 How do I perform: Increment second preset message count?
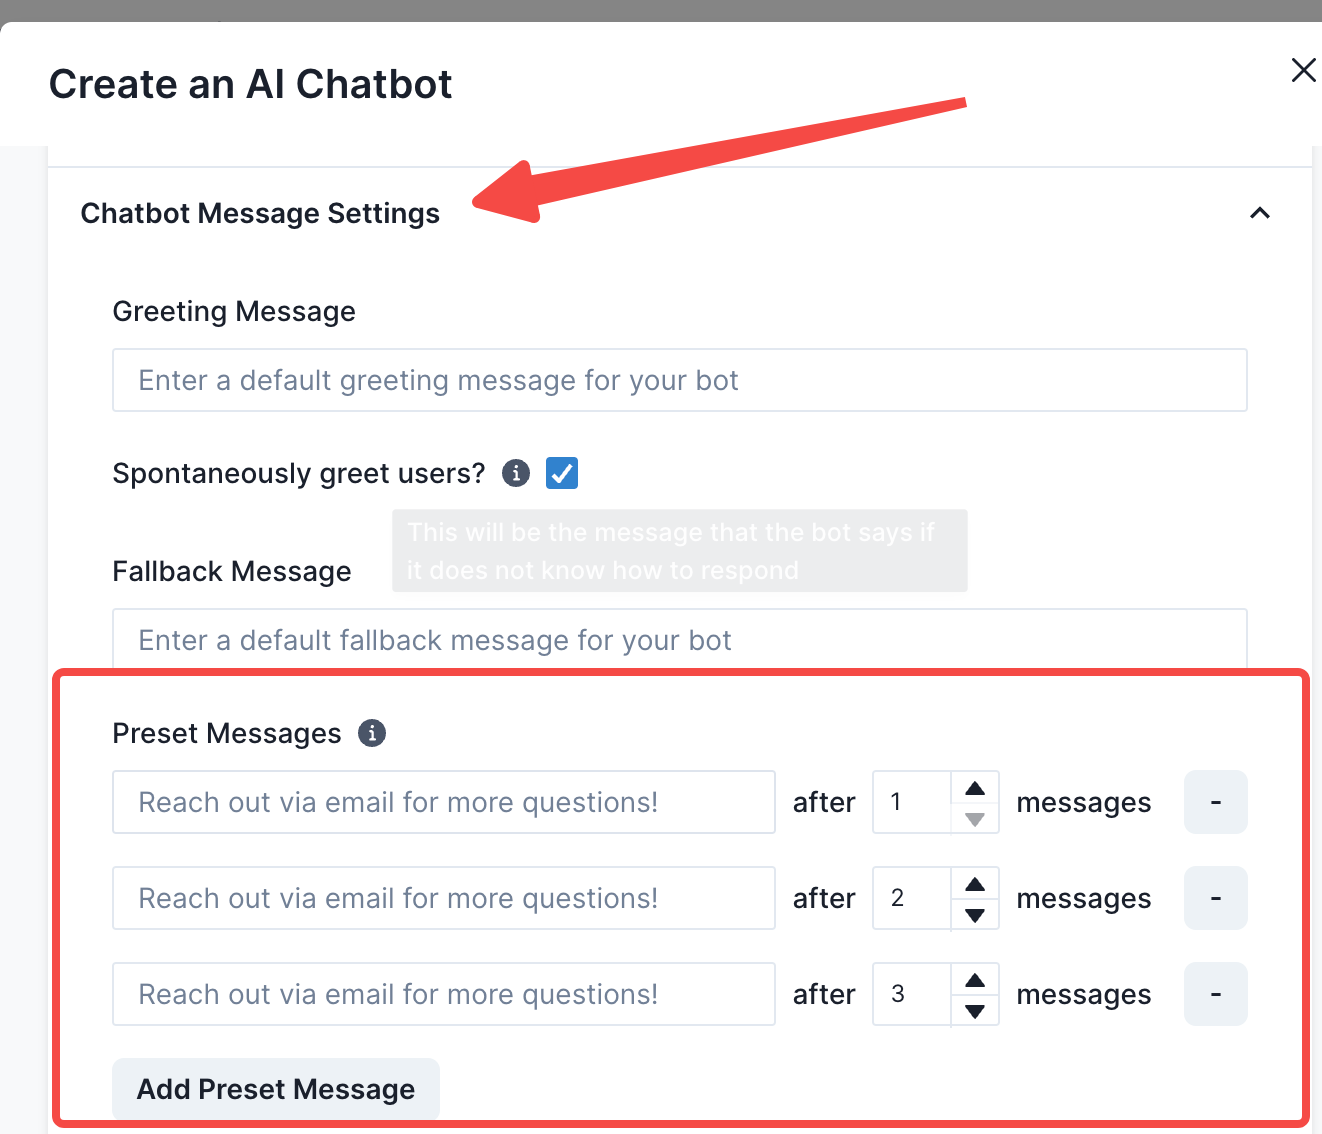tap(975, 884)
